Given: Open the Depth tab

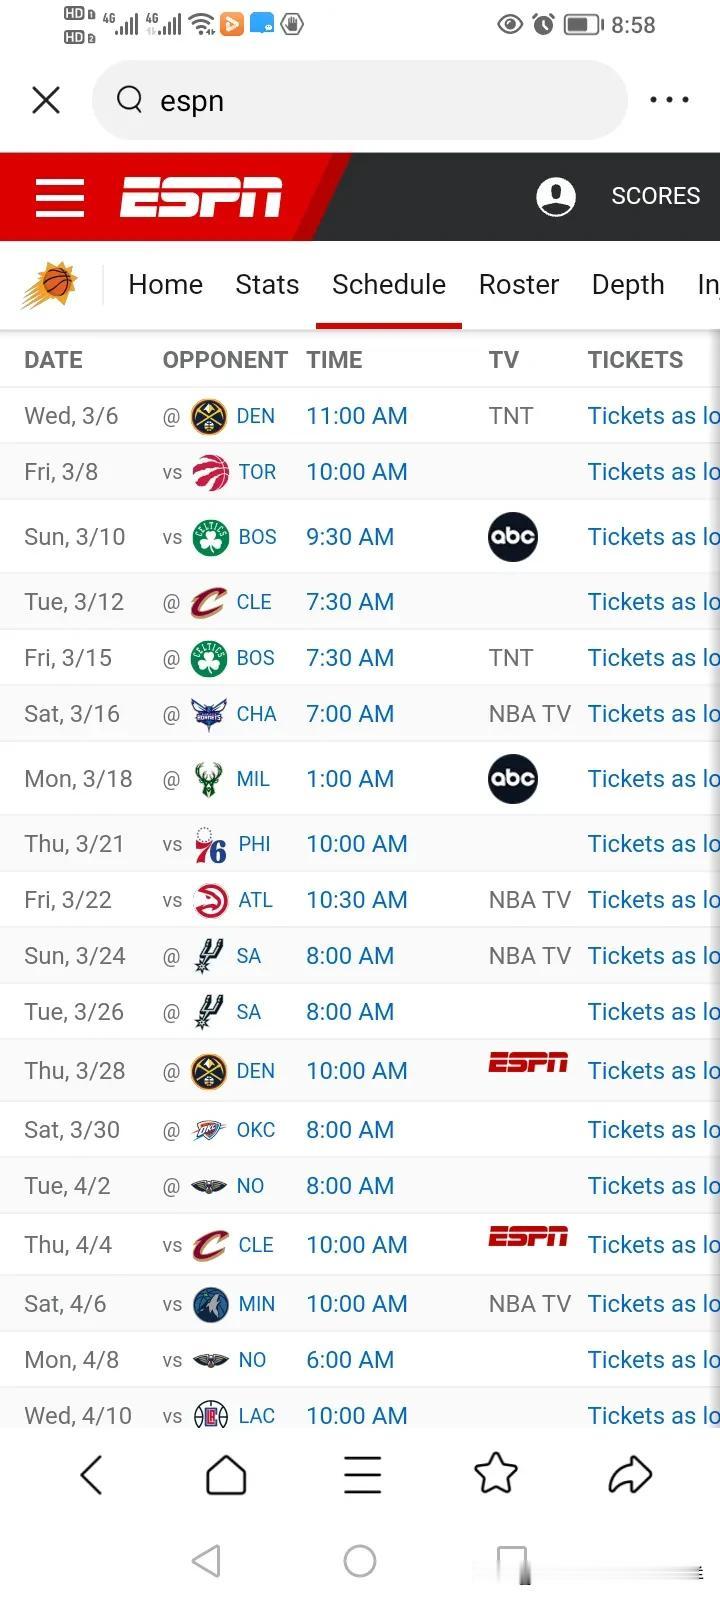Looking at the screenshot, I should pos(628,285).
